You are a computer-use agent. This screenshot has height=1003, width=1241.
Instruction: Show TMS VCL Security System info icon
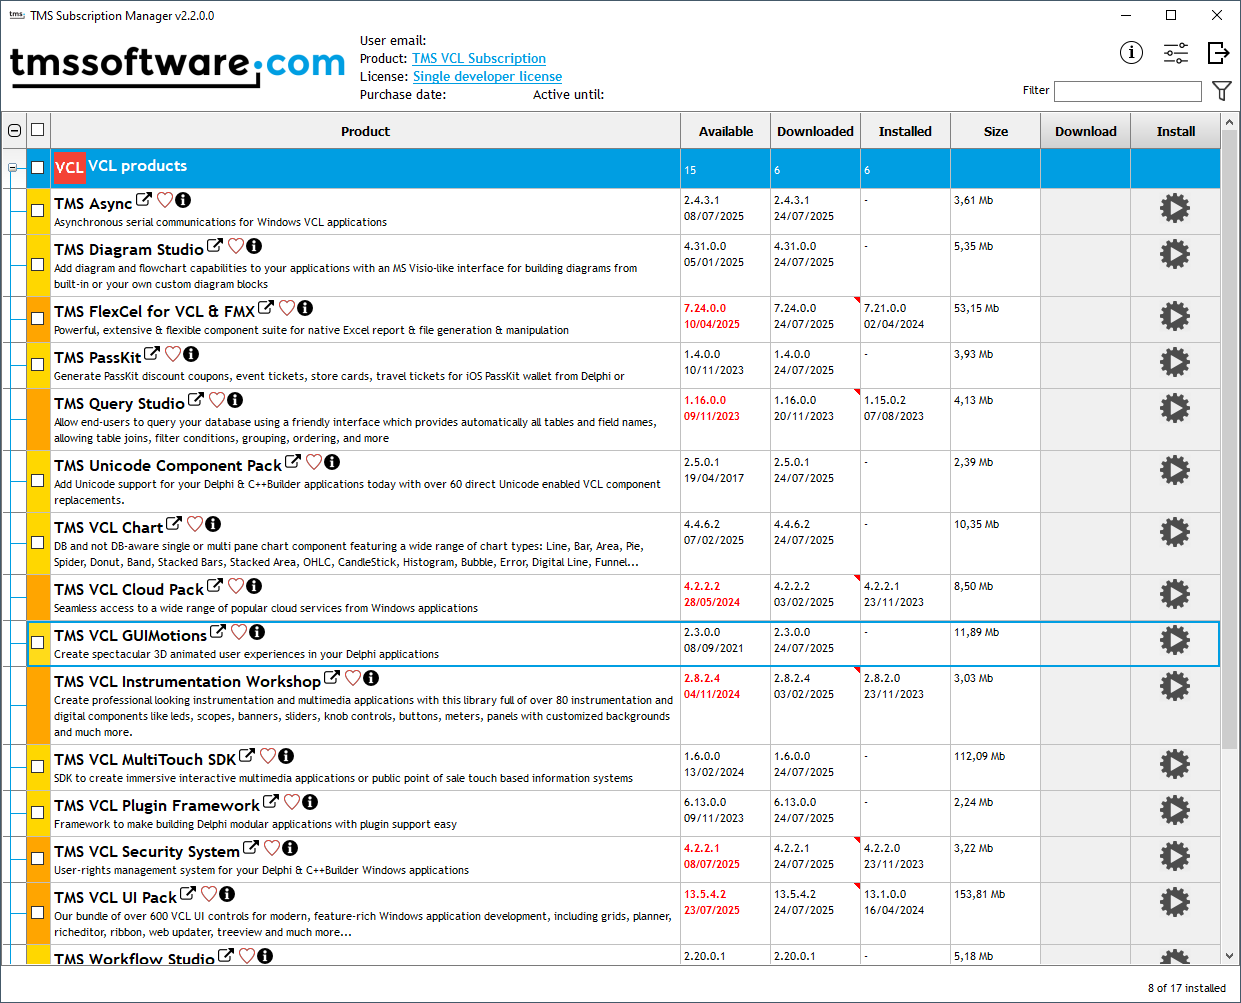290,848
